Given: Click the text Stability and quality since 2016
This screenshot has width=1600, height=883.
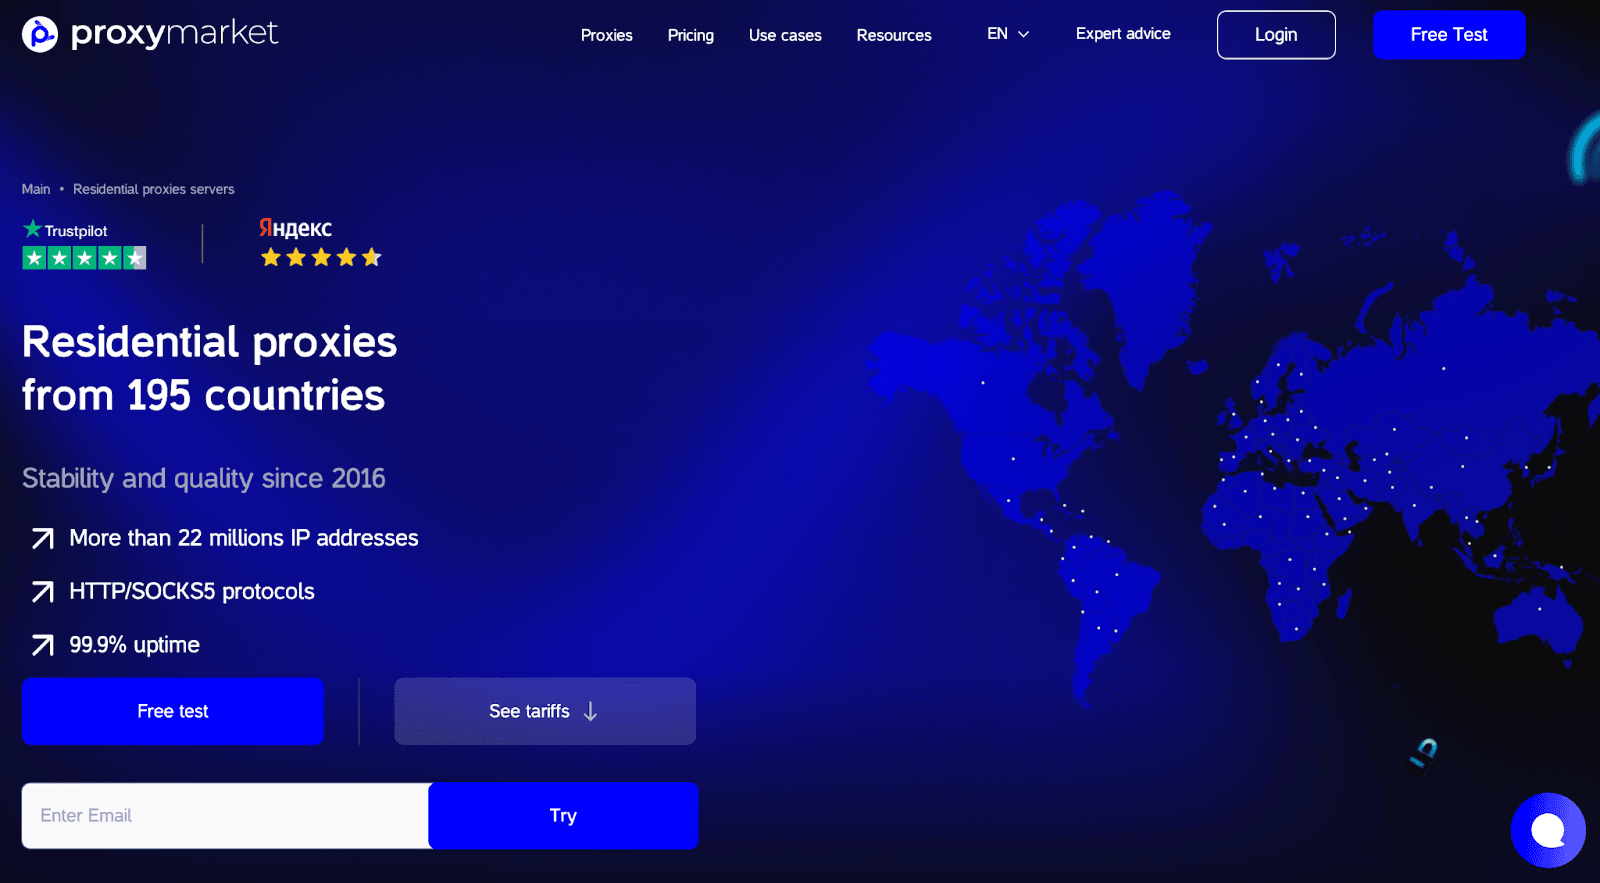Looking at the screenshot, I should point(204,479).
